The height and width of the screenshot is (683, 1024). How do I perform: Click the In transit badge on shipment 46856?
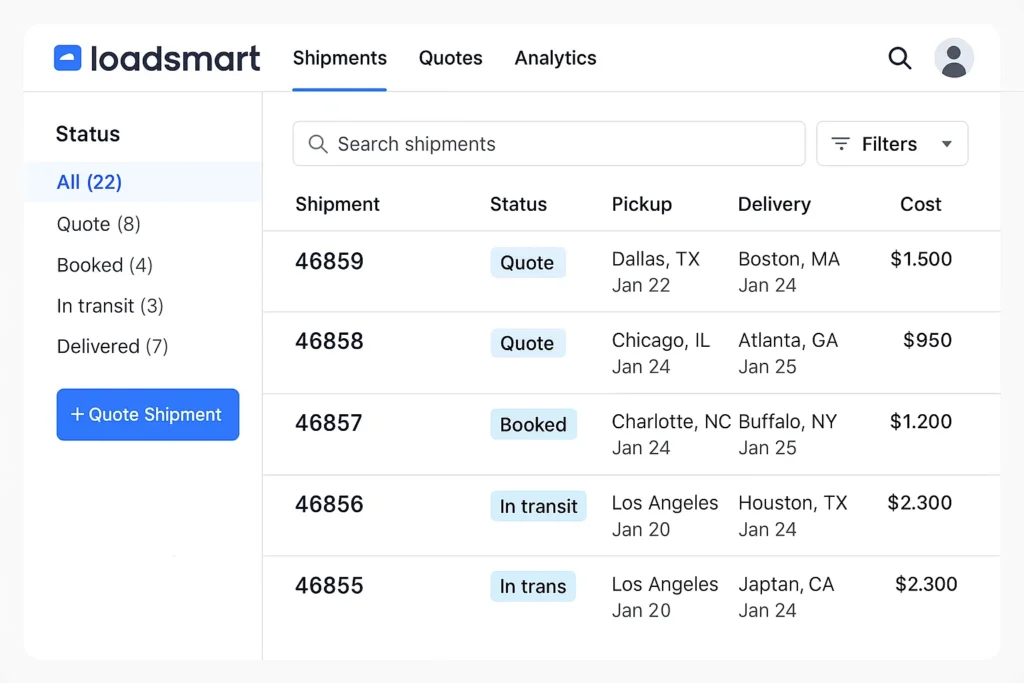coord(538,506)
